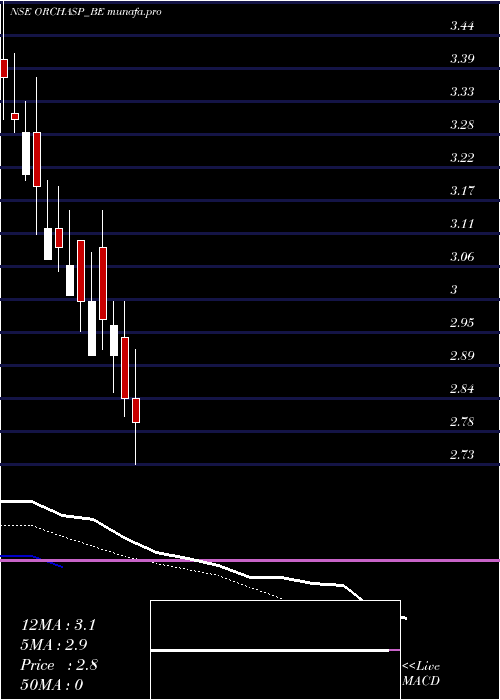The width and height of the screenshot is (500, 700).
Task: Click the 3.11 price axis label
Action: (x=462, y=224)
